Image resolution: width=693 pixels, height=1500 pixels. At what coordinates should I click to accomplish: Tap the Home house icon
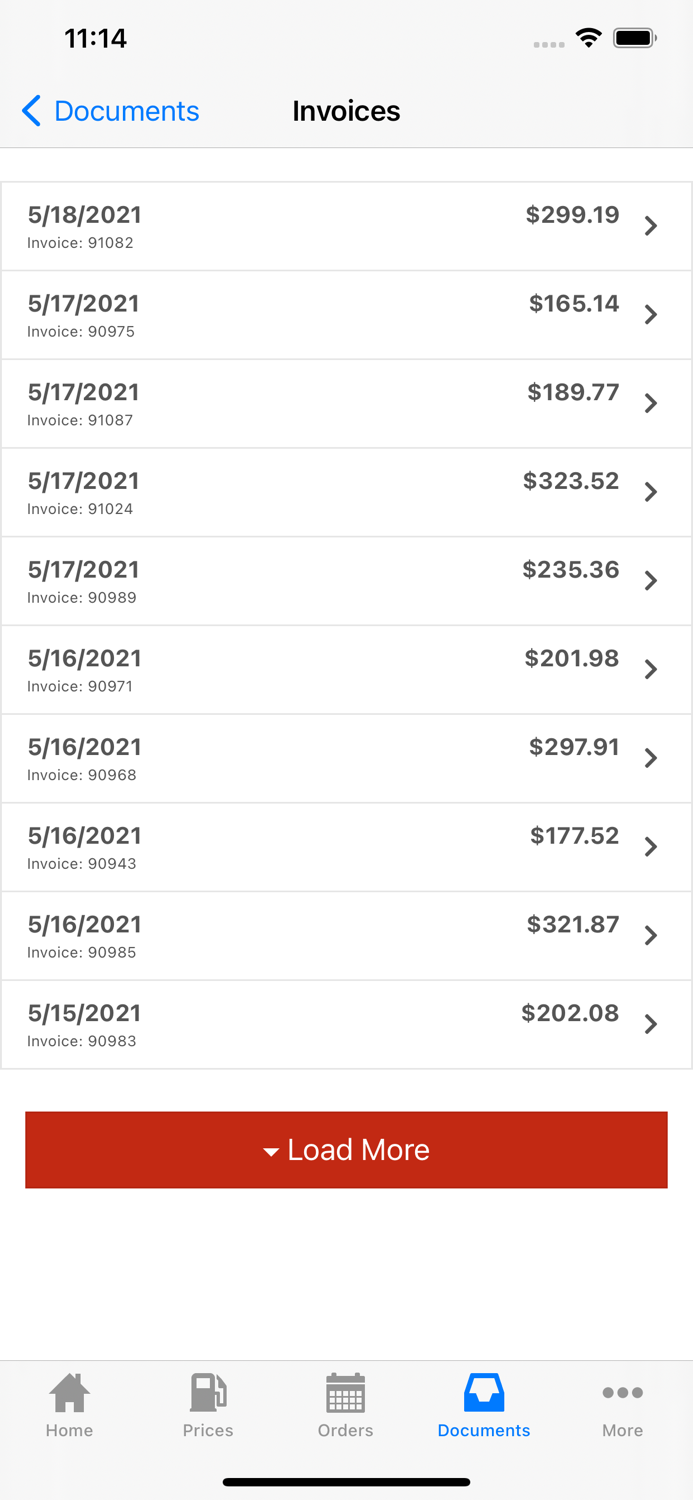pyautogui.click(x=69, y=1392)
